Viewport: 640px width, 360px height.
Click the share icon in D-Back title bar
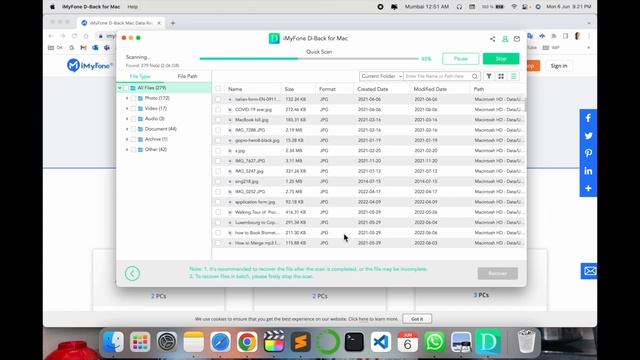[x=493, y=39]
